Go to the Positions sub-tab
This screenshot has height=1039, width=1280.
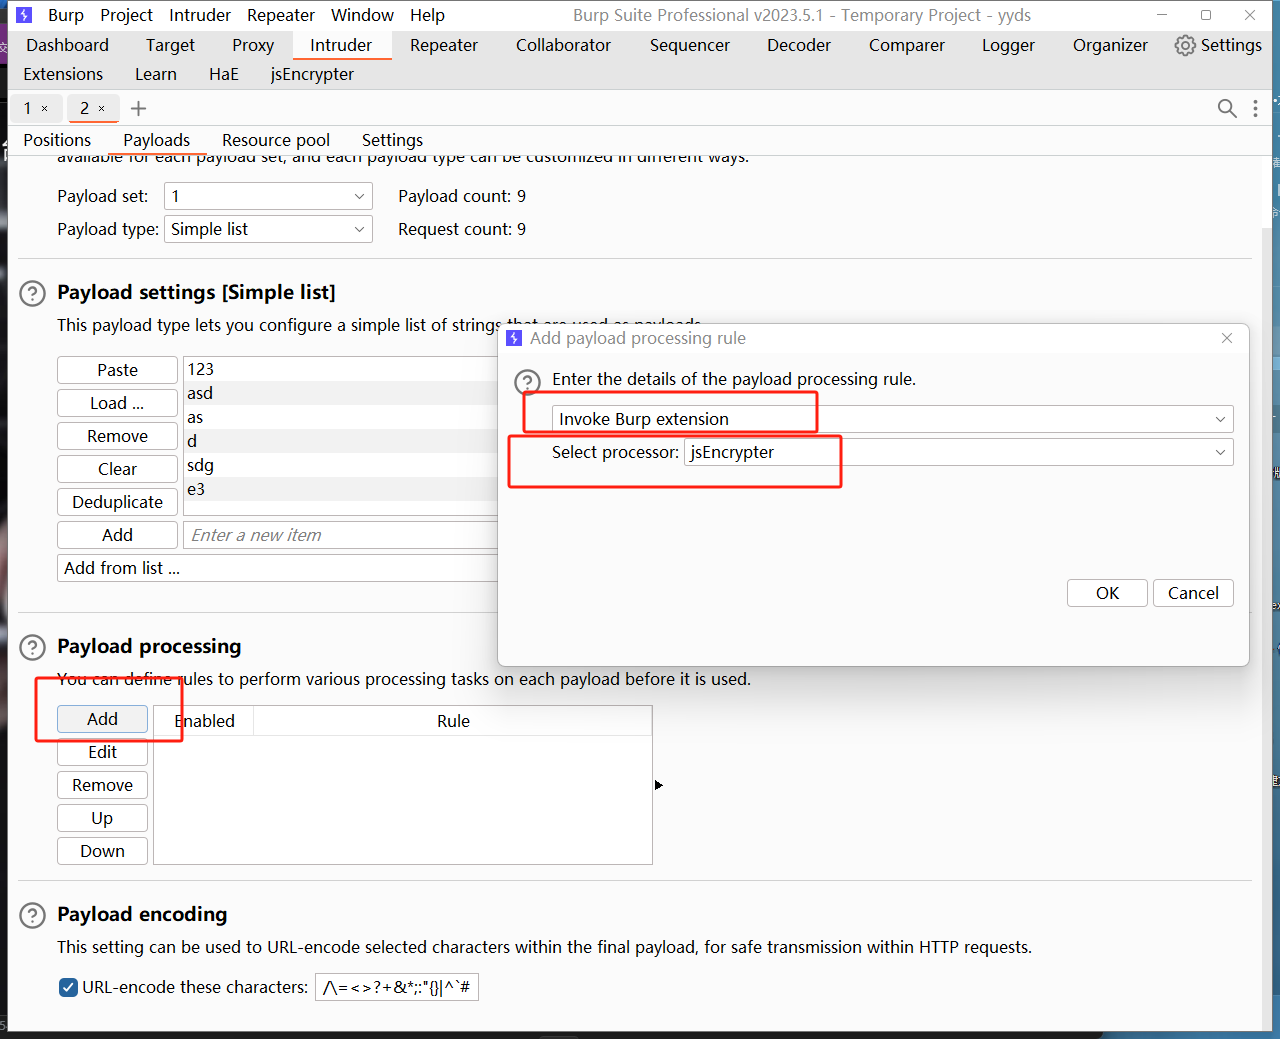pos(57,140)
